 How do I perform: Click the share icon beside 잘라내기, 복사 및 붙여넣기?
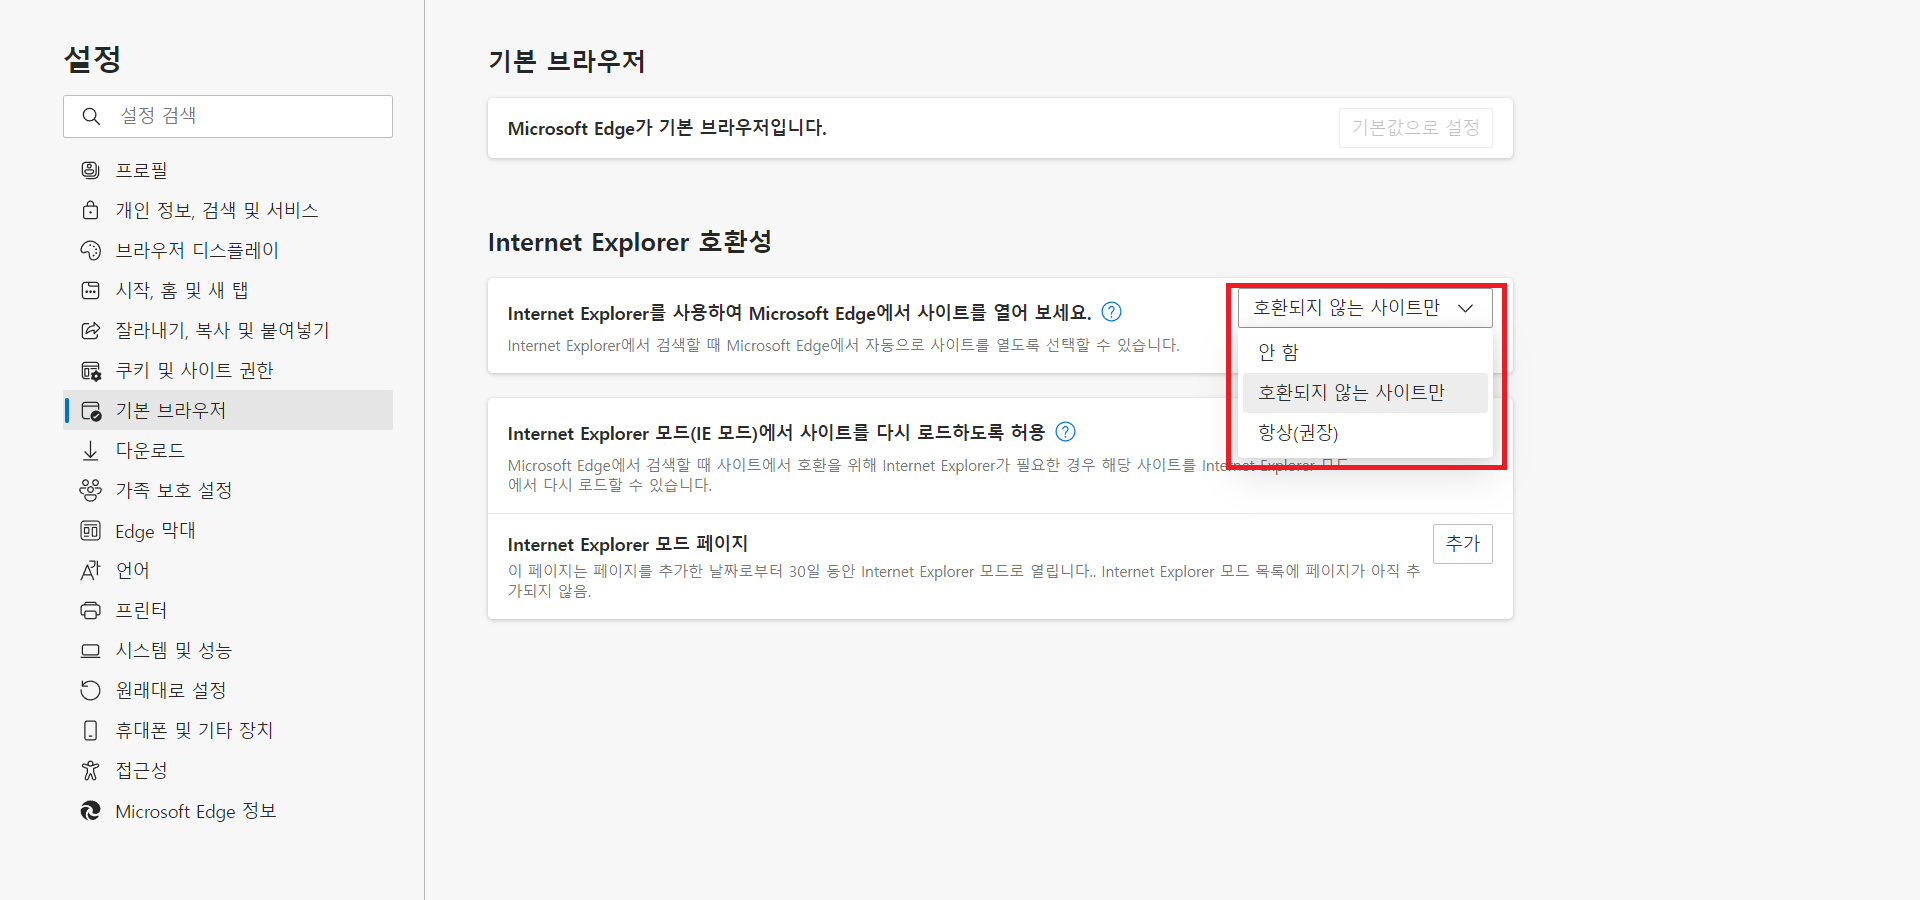pyautogui.click(x=90, y=330)
